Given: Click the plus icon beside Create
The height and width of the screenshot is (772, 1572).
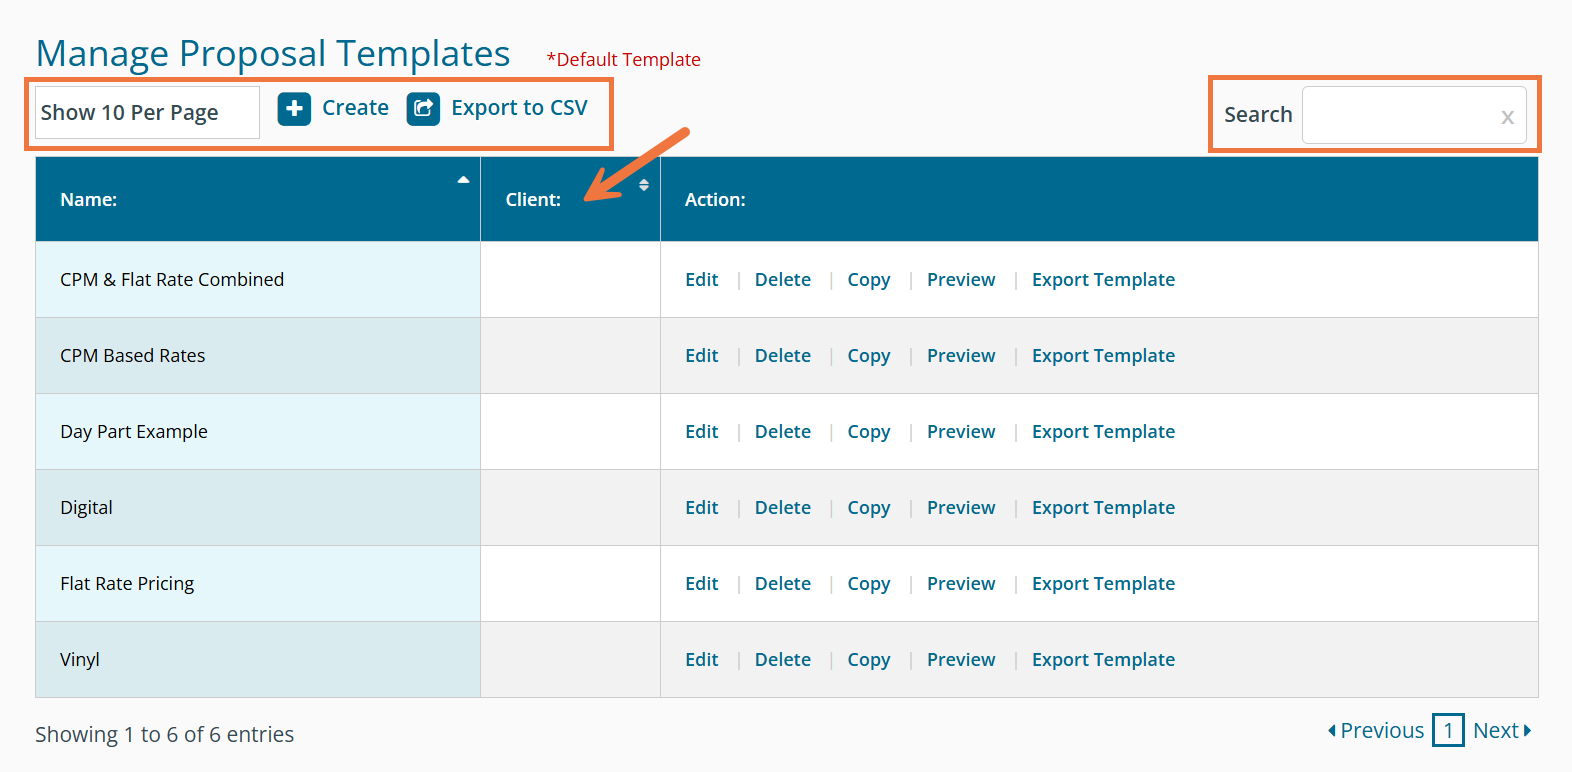Looking at the screenshot, I should tap(294, 108).
